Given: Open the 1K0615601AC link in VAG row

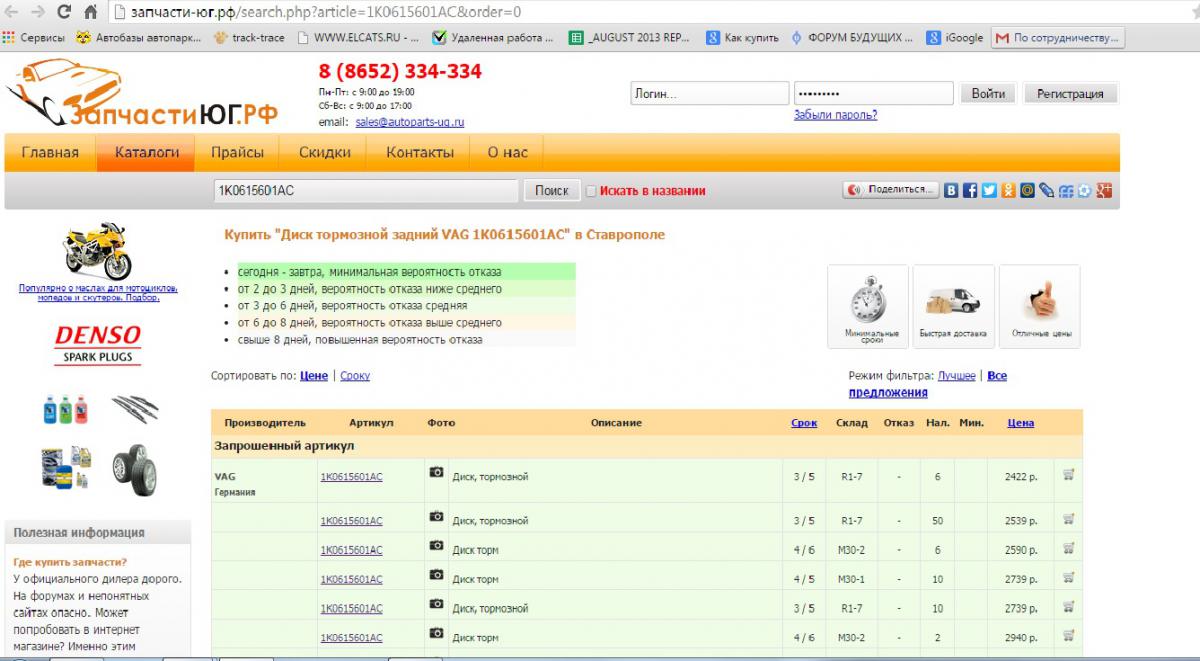Looking at the screenshot, I should click(351, 477).
